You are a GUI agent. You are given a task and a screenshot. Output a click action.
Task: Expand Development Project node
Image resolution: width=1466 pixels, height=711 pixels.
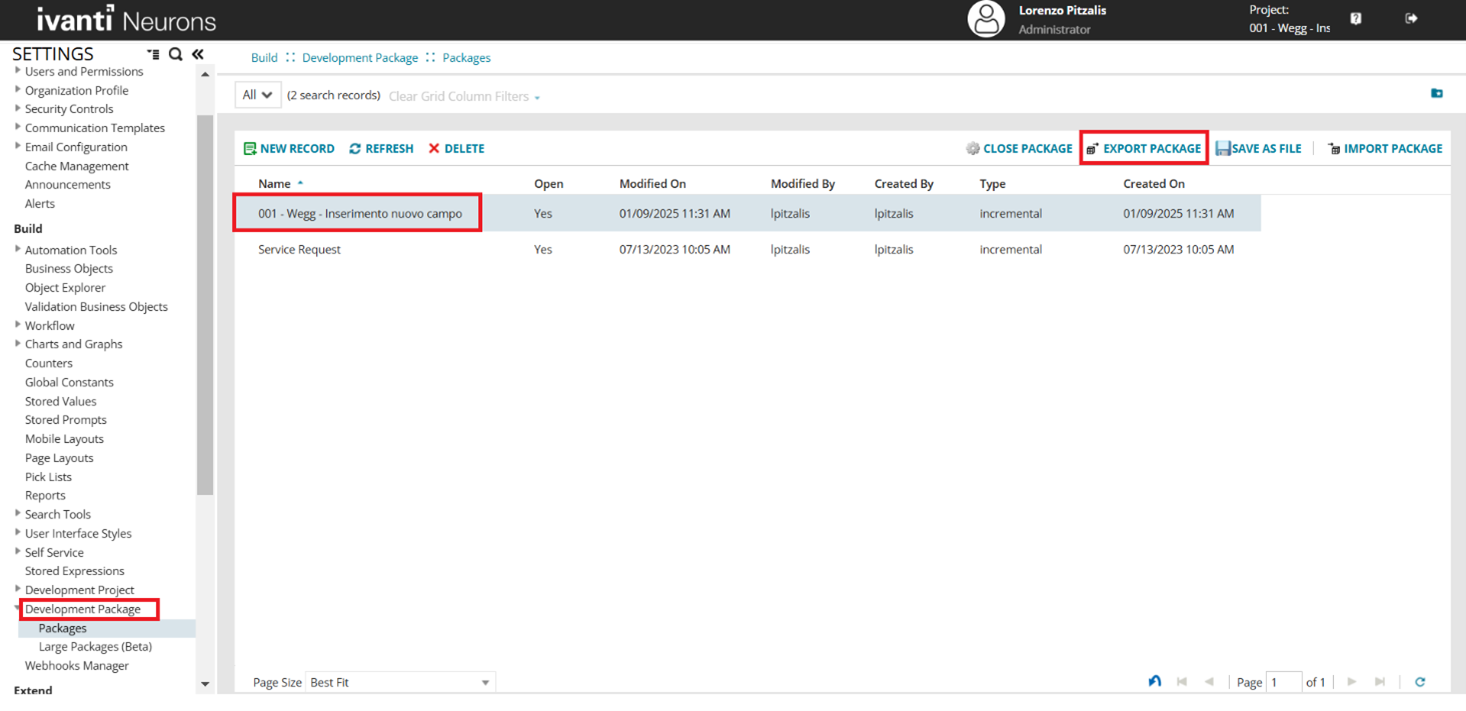coord(18,589)
